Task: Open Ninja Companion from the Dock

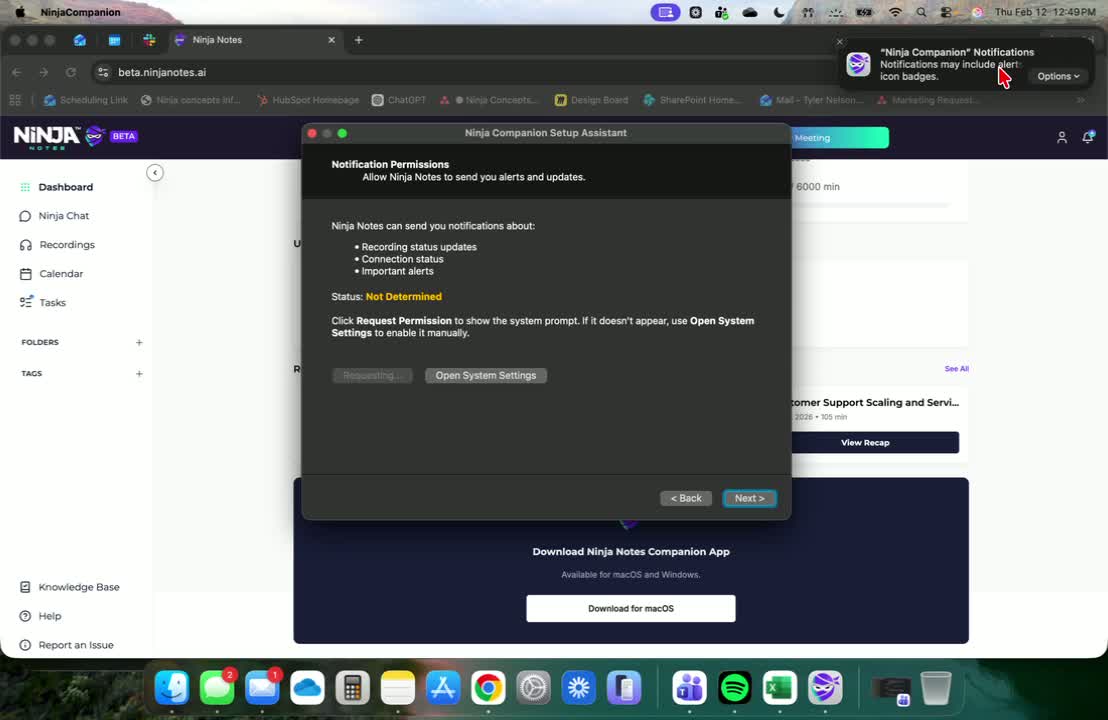Action: click(x=825, y=687)
